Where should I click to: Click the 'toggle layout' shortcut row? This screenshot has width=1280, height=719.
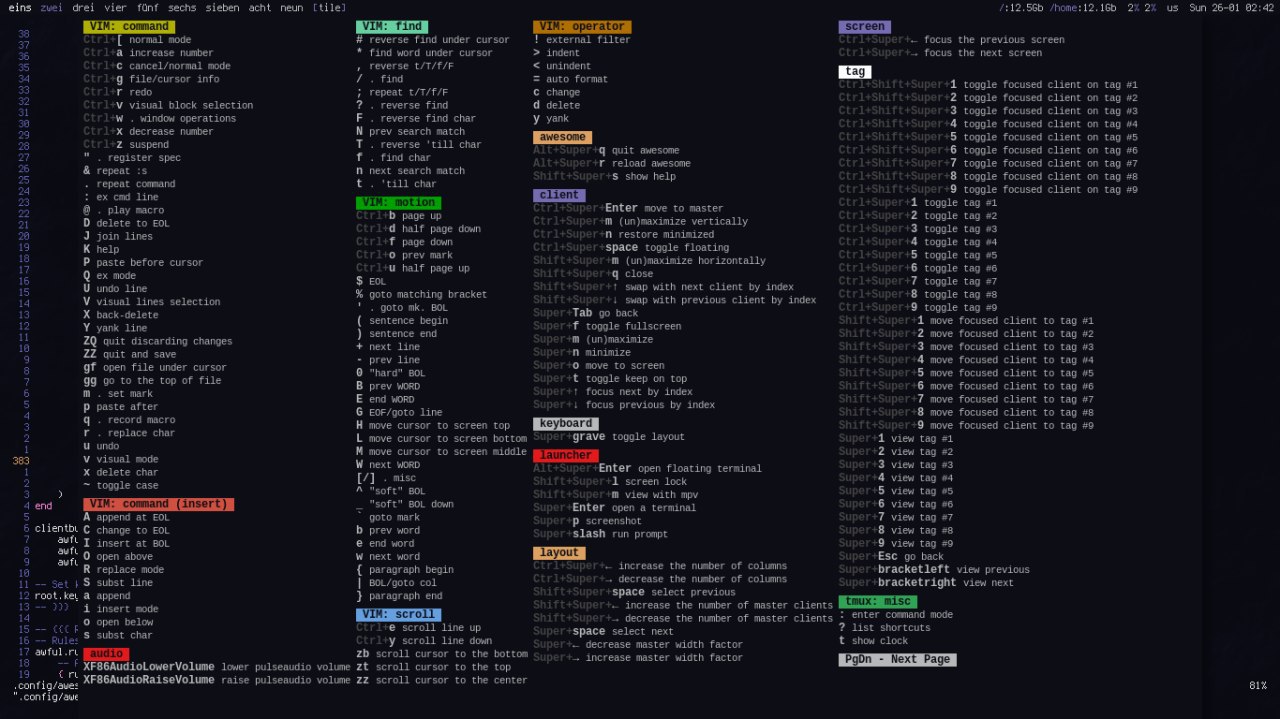click(x=609, y=437)
